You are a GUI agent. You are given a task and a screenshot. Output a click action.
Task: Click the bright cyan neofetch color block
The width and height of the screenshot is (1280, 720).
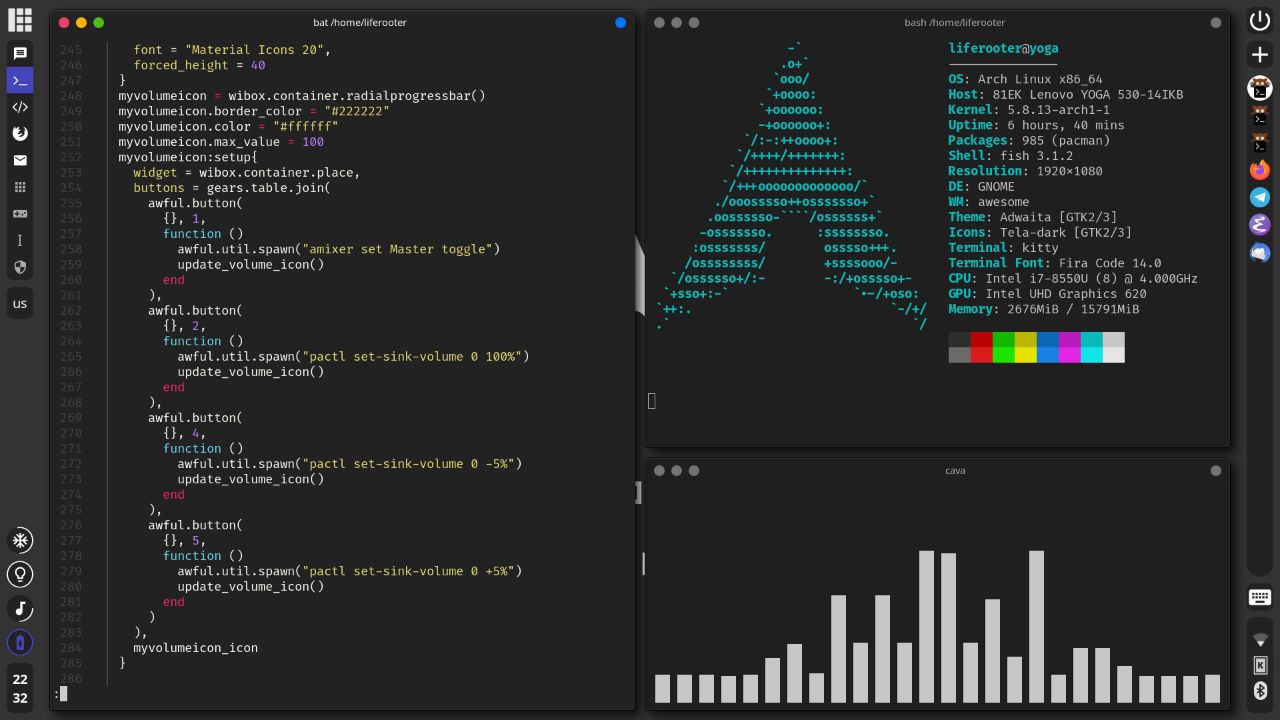[x=1091, y=355]
